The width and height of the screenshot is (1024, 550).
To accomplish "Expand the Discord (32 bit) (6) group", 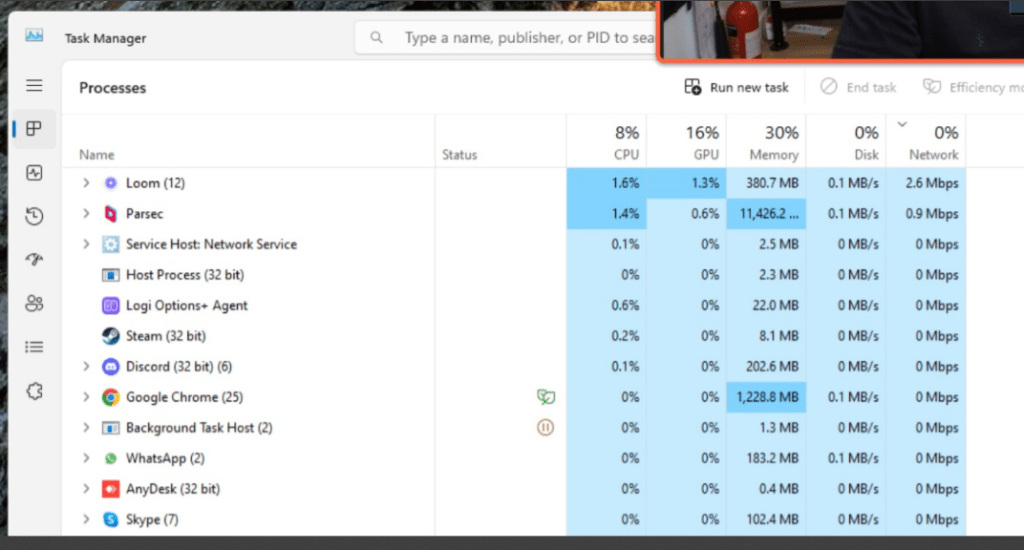I will pyautogui.click(x=86, y=366).
